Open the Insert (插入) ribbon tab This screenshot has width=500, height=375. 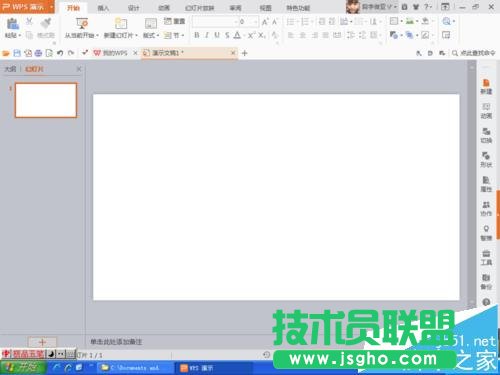point(103,8)
